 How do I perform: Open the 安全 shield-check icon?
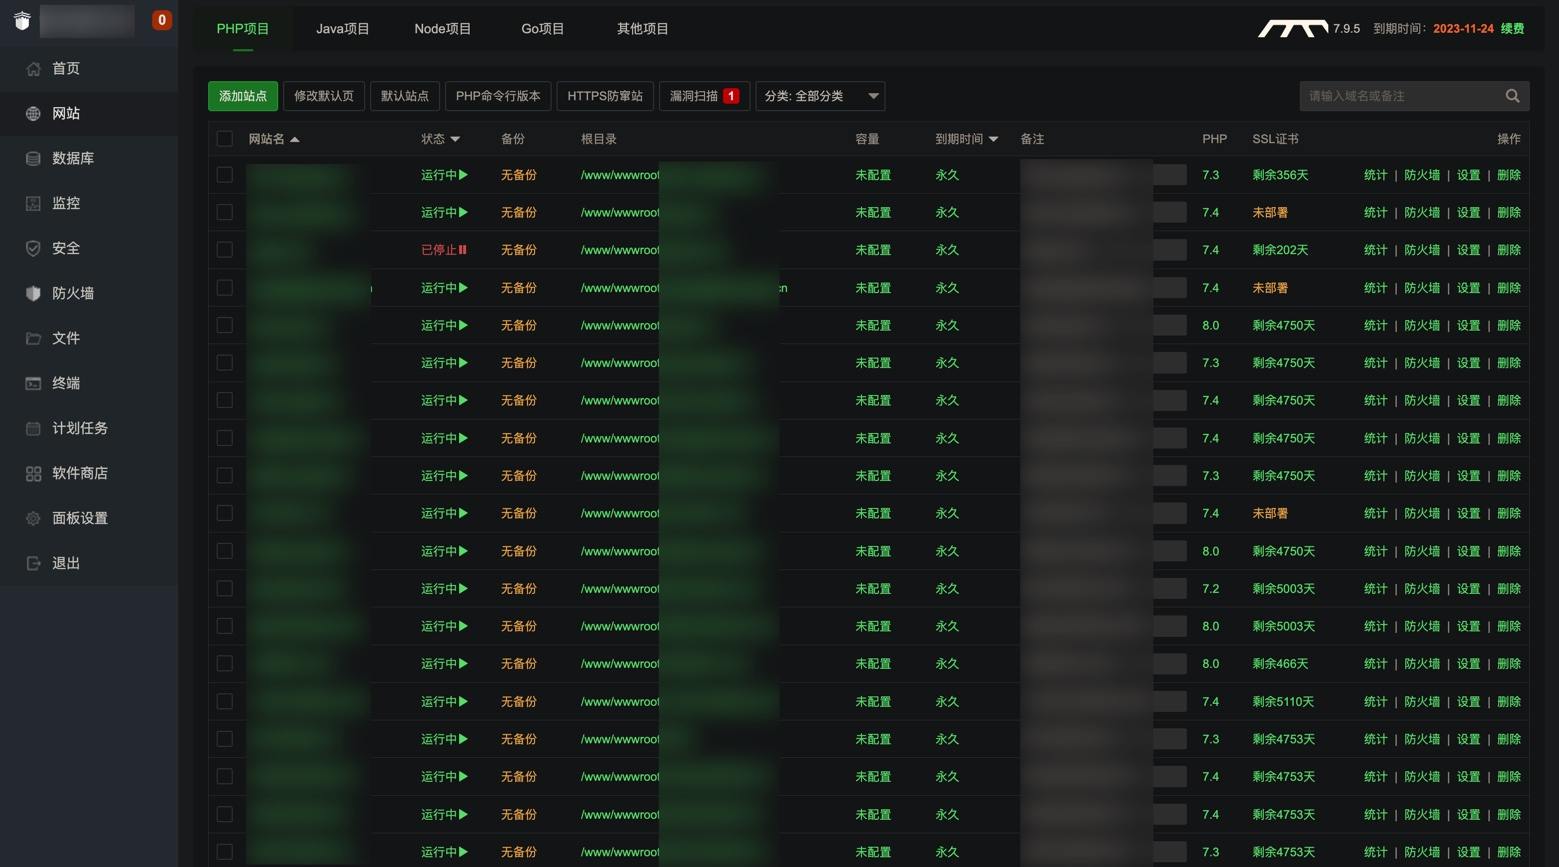tap(33, 249)
